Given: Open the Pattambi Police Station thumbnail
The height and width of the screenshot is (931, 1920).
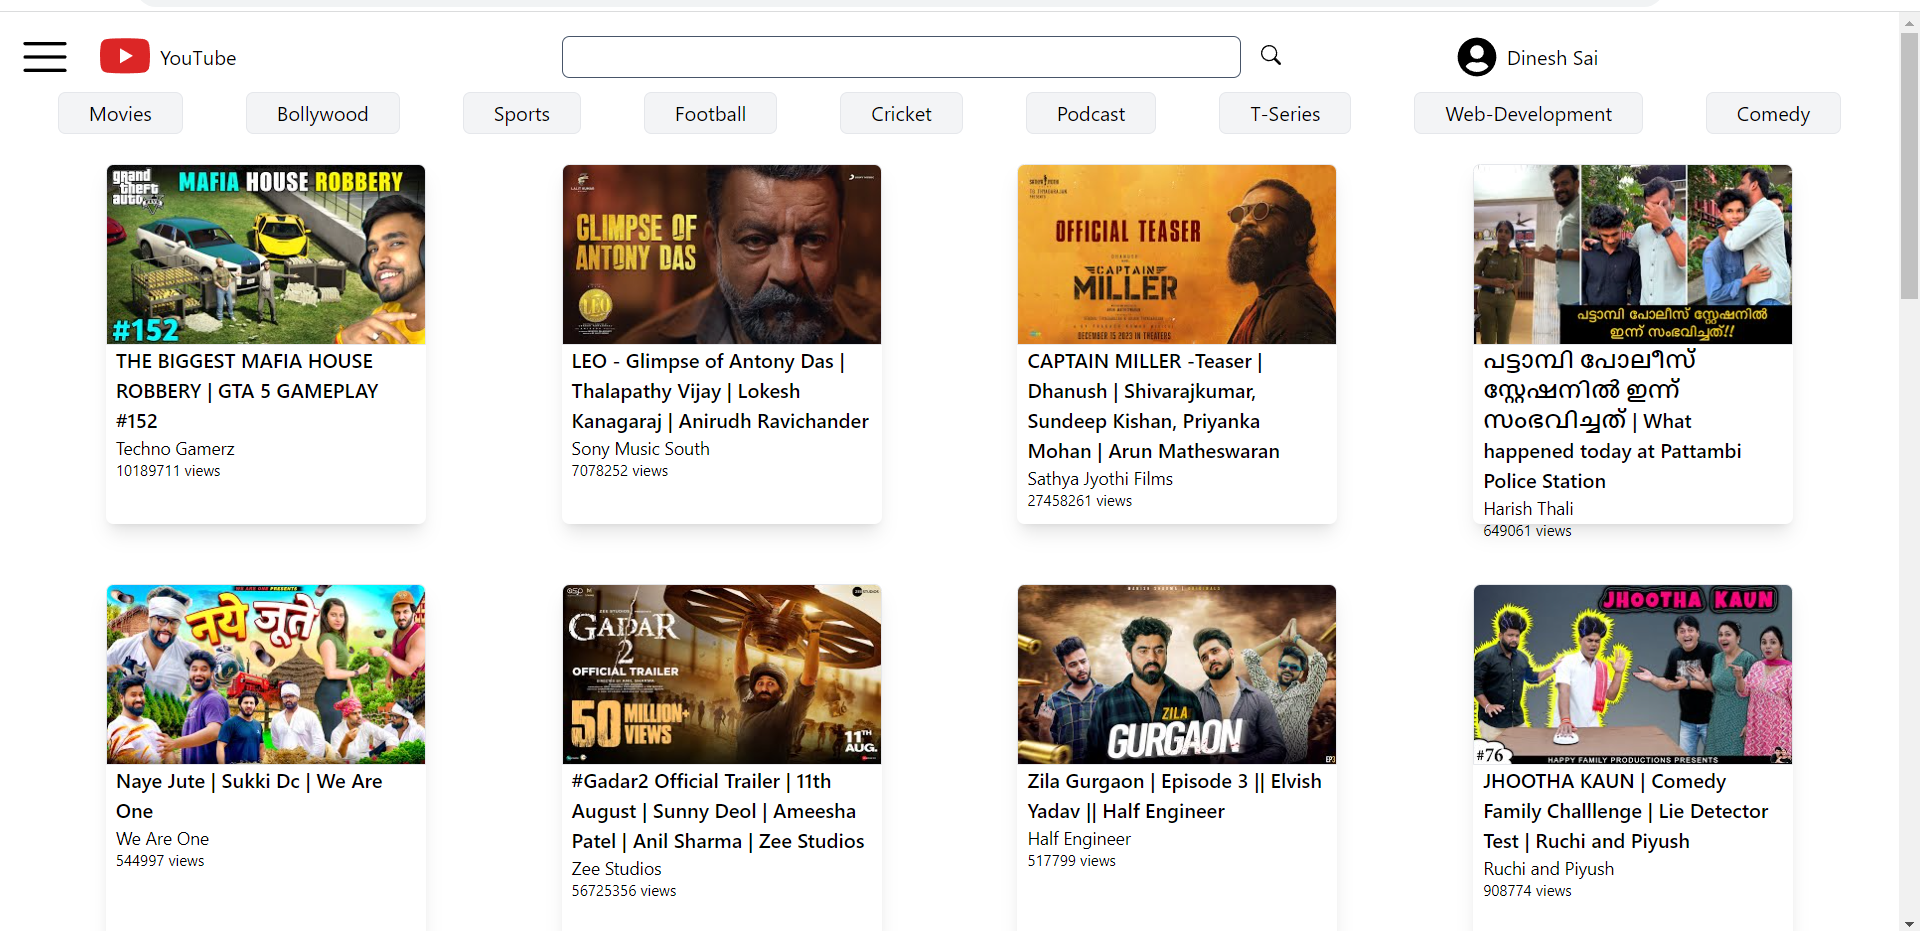Looking at the screenshot, I should (1633, 254).
